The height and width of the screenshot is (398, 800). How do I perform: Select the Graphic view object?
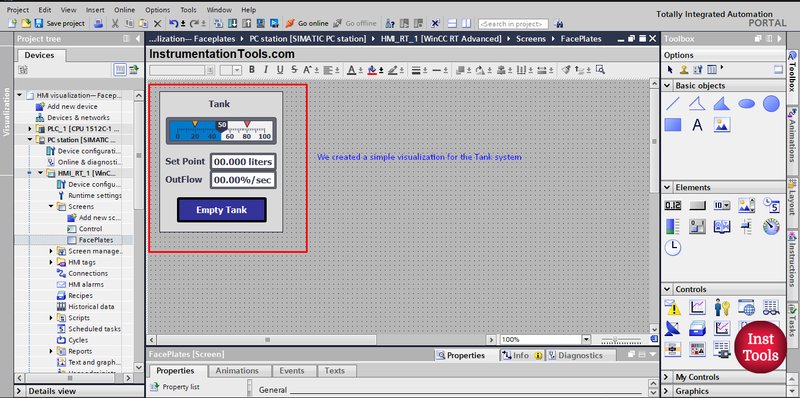tap(721, 125)
